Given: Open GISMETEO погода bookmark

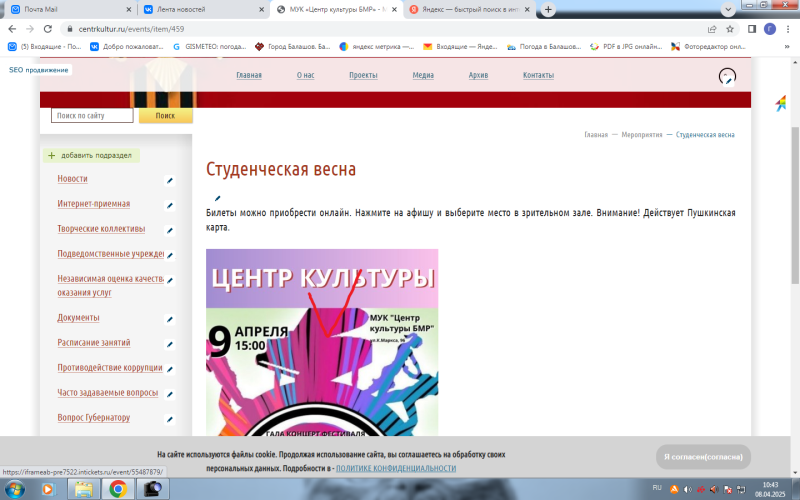Looking at the screenshot, I should (x=210, y=46).
